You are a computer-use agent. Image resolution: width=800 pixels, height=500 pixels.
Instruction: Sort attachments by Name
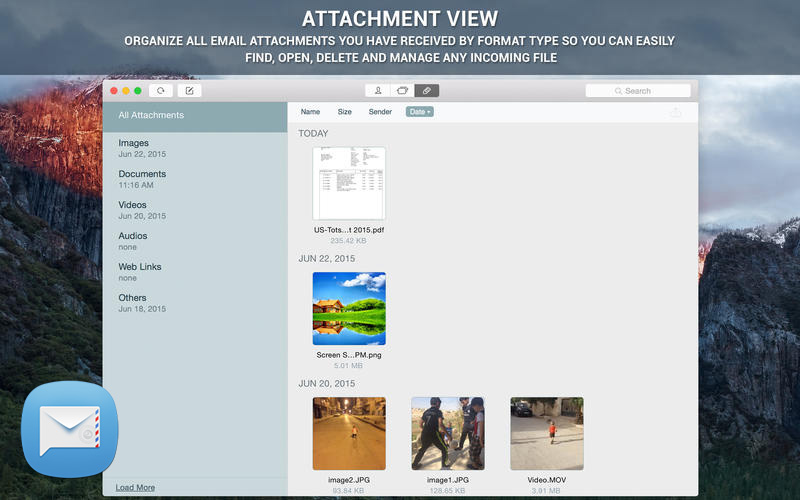(x=310, y=112)
